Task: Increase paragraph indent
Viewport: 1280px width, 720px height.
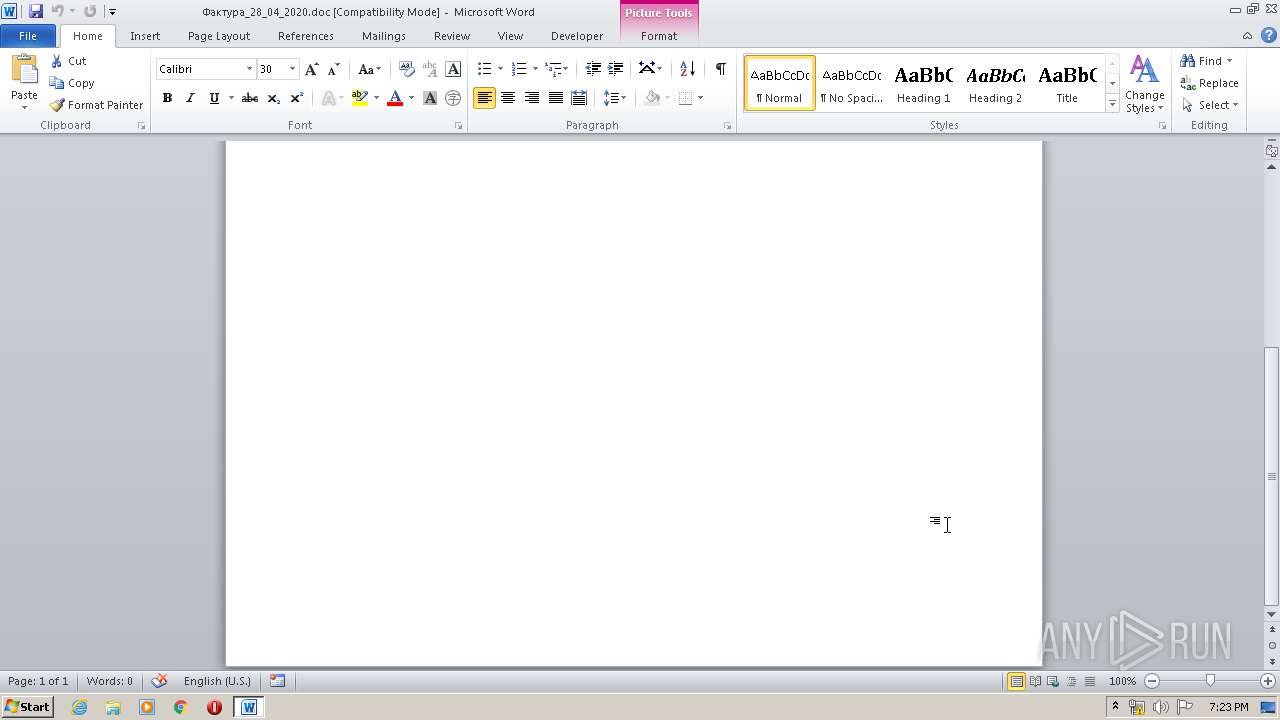Action: tap(616, 69)
